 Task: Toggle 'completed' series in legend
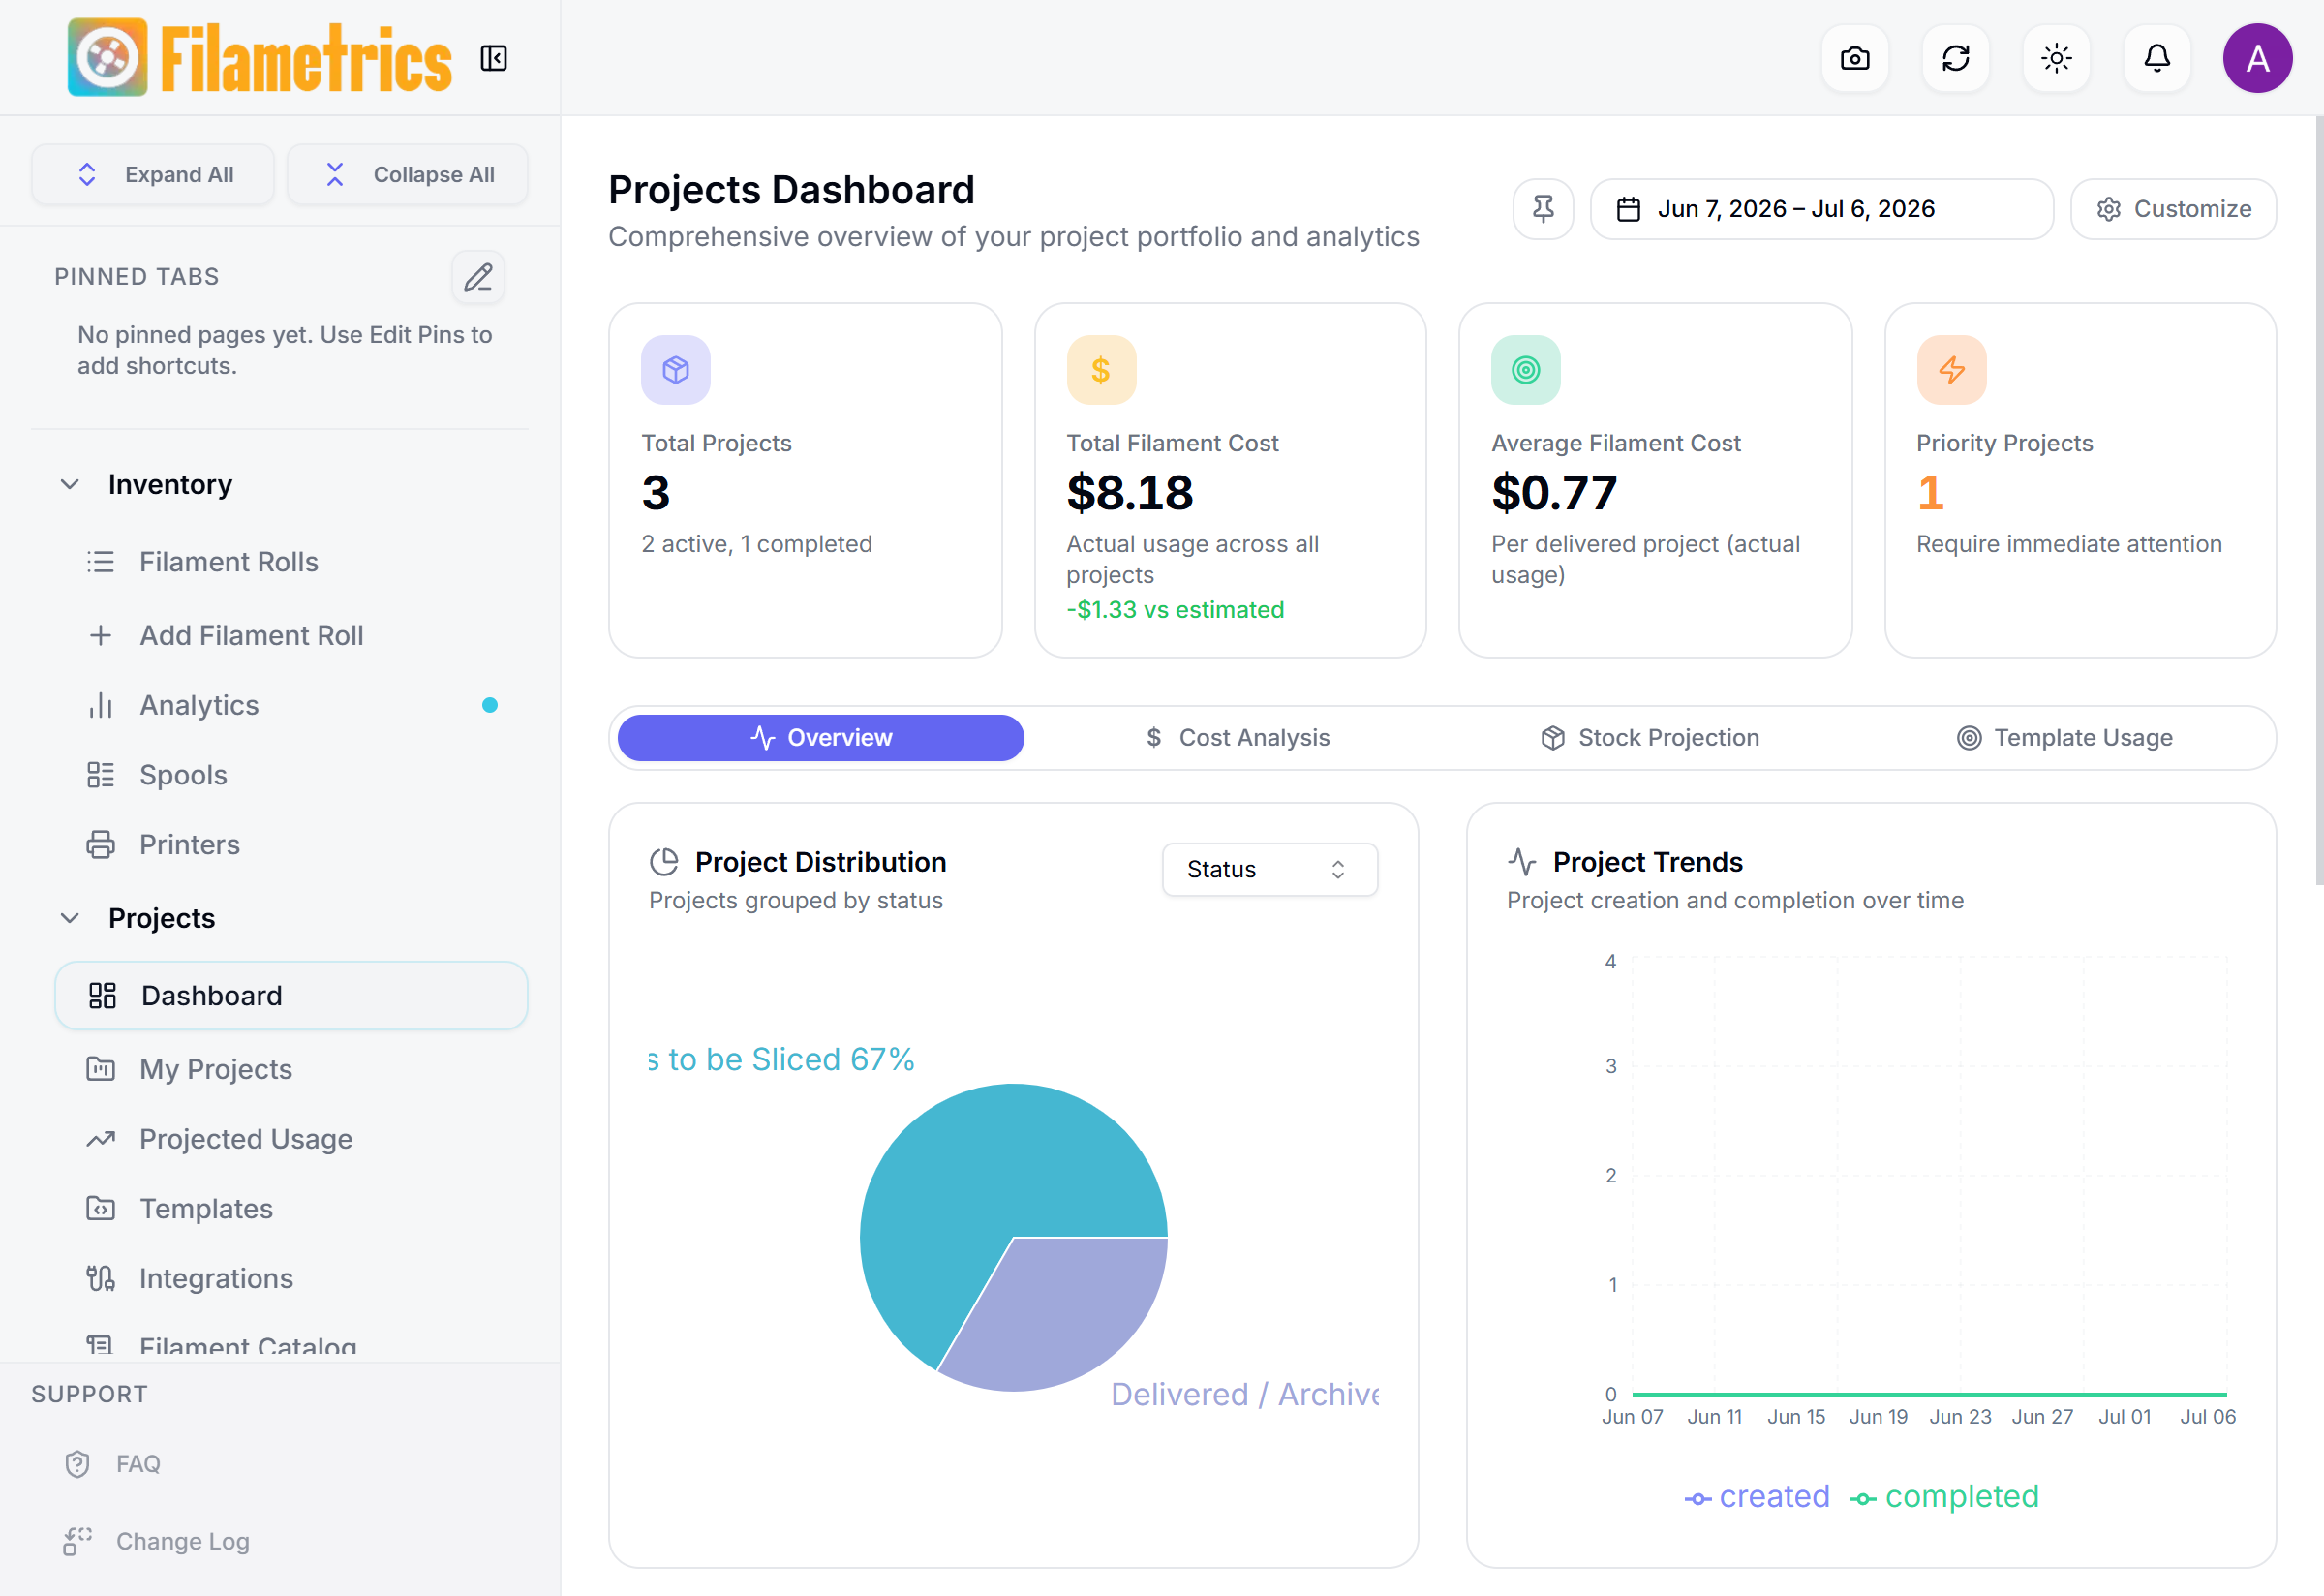click(1944, 1497)
